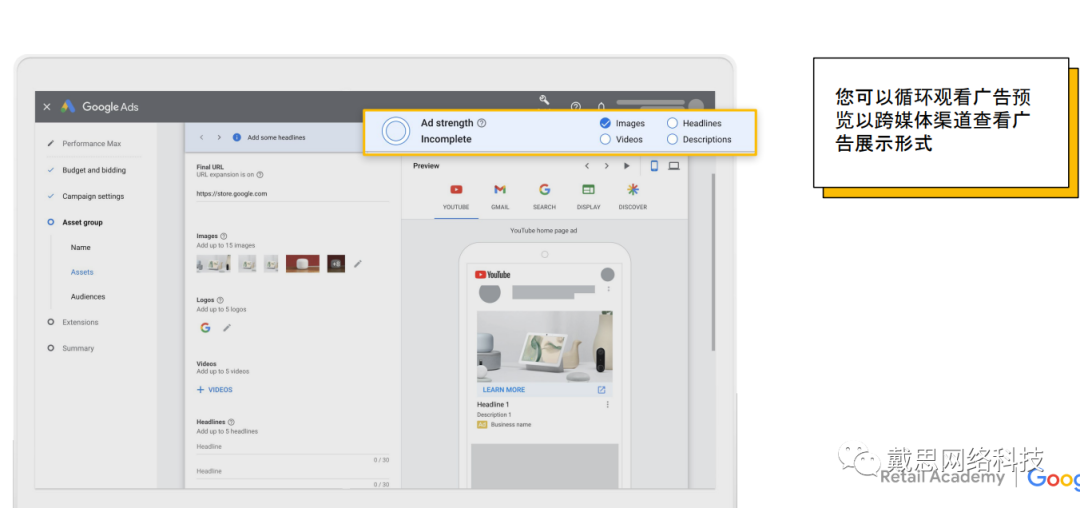The height and width of the screenshot is (508, 1080).
Task: Click the + VIDEOS button
Action: [x=215, y=390]
